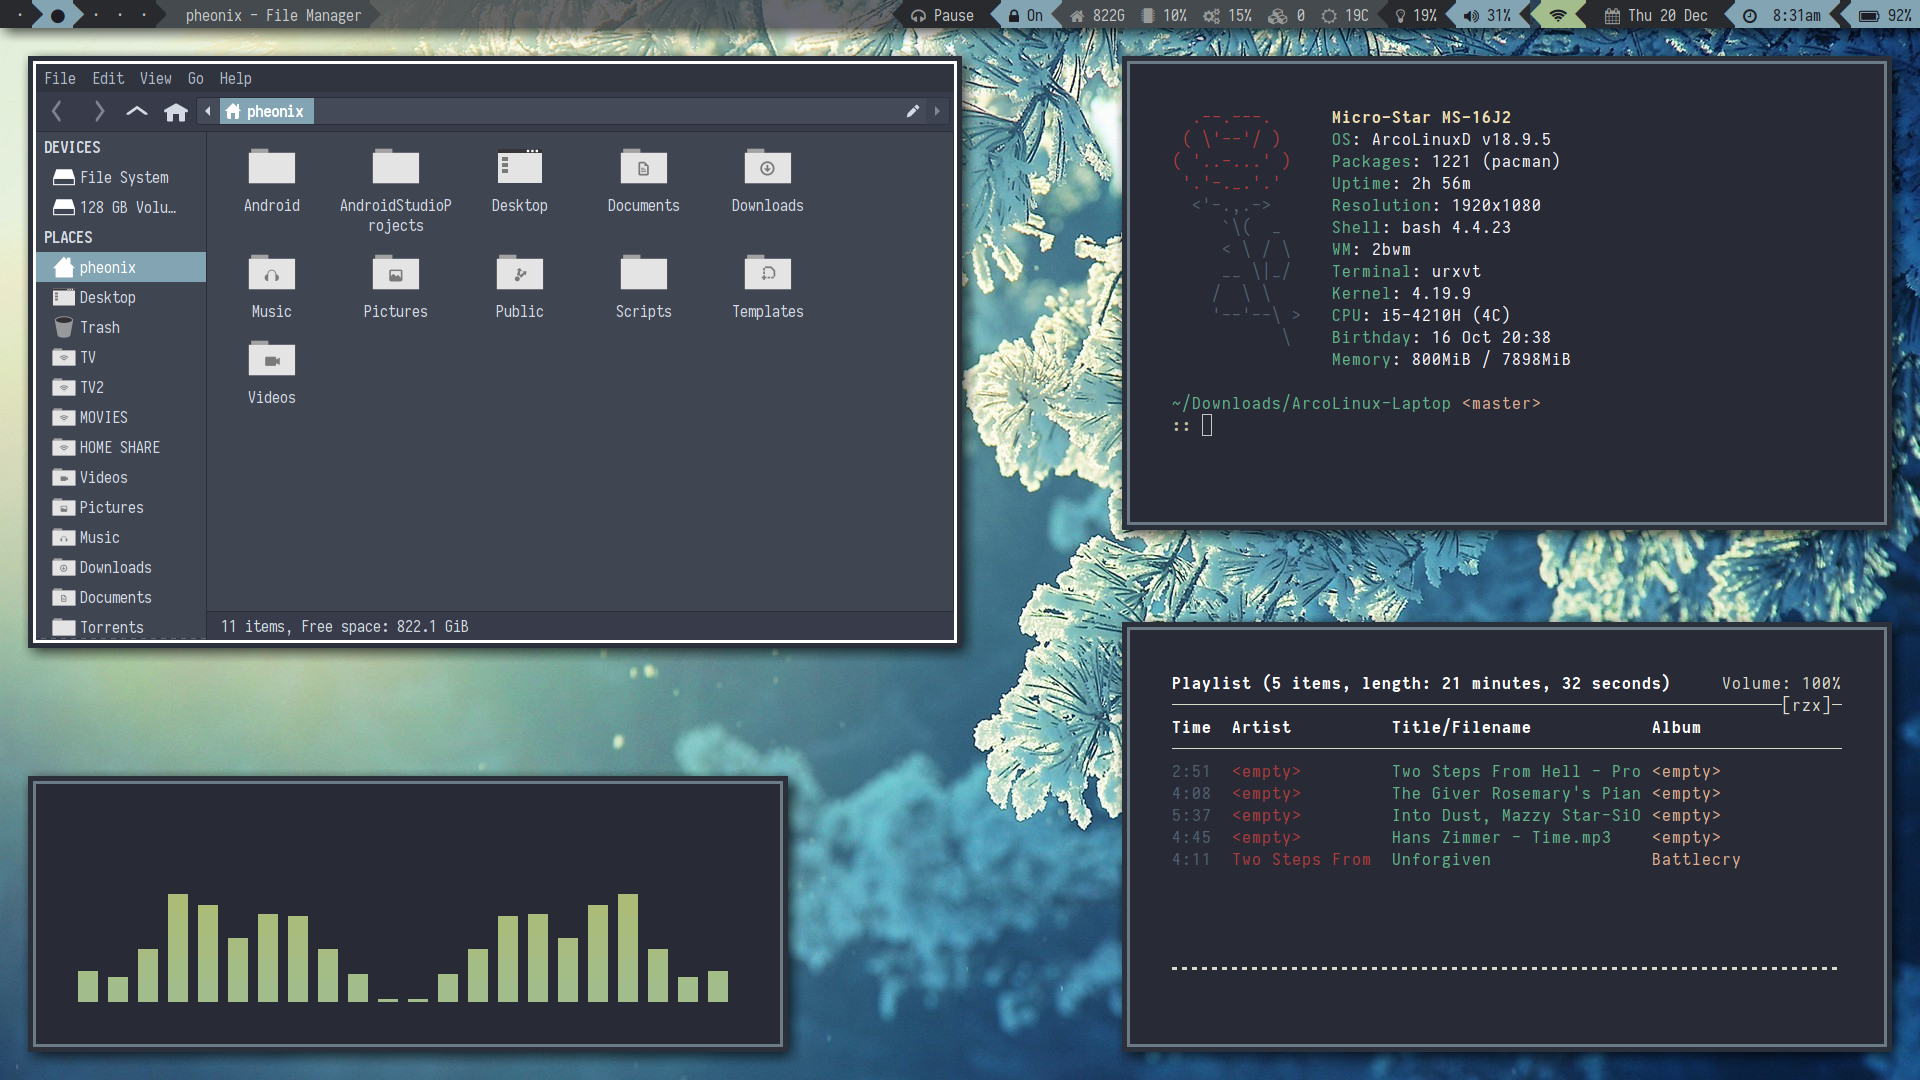Select the Unforgiven track in playlist

(x=1441, y=860)
